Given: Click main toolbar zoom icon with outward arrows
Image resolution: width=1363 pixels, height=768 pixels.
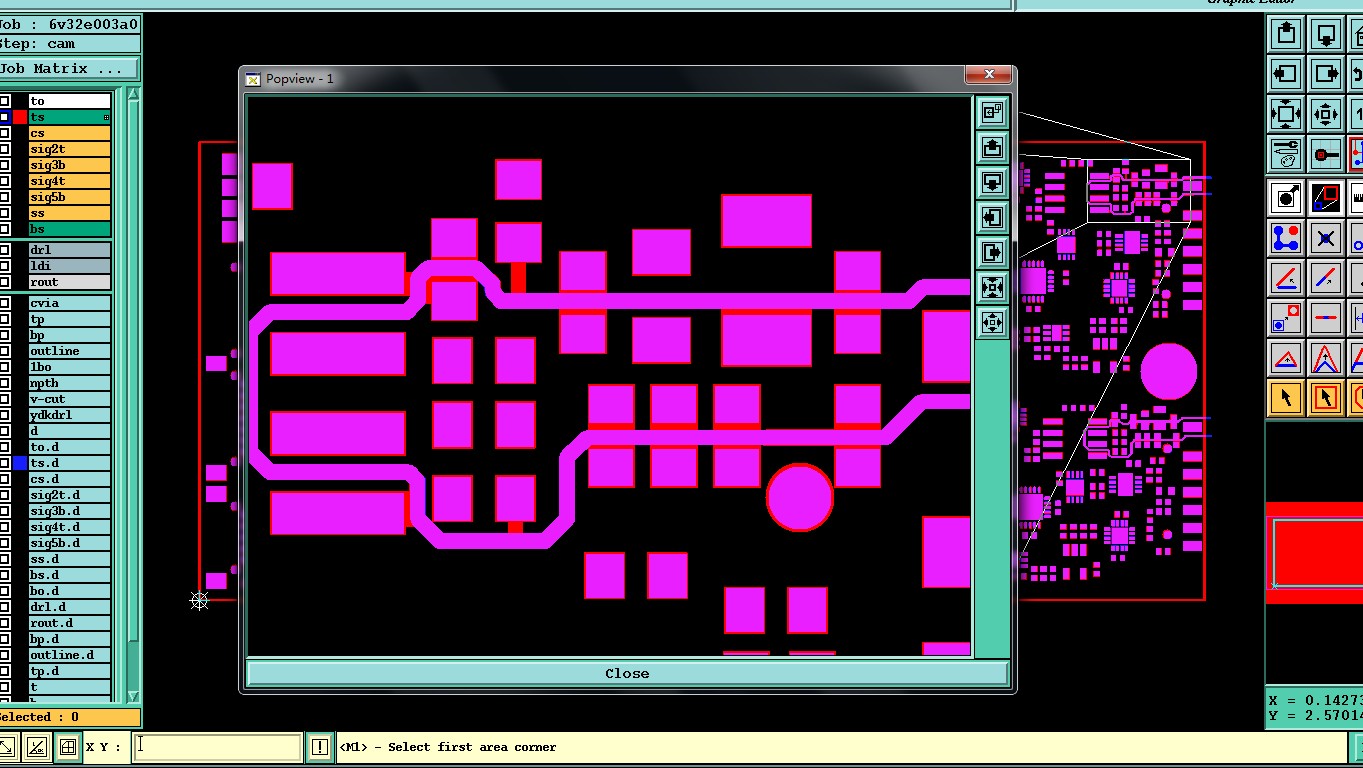Looking at the screenshot, I should (x=1286, y=114).
